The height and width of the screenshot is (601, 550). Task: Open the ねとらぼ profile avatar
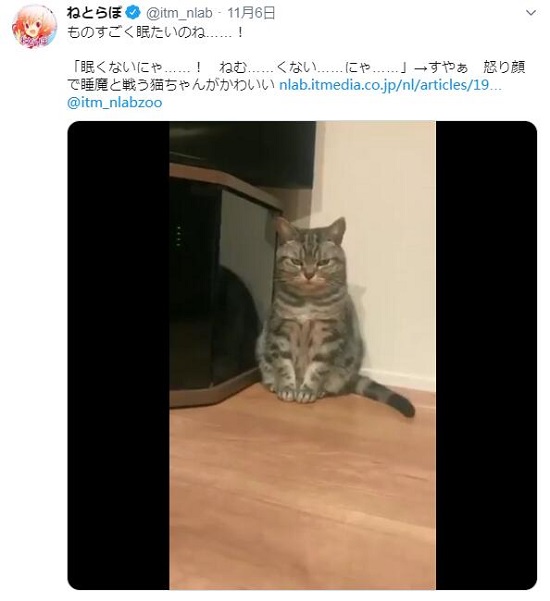(34, 26)
